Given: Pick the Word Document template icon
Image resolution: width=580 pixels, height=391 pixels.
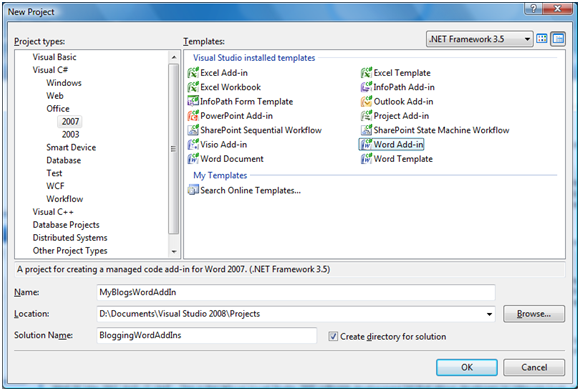Looking at the screenshot, I should (x=193, y=159).
